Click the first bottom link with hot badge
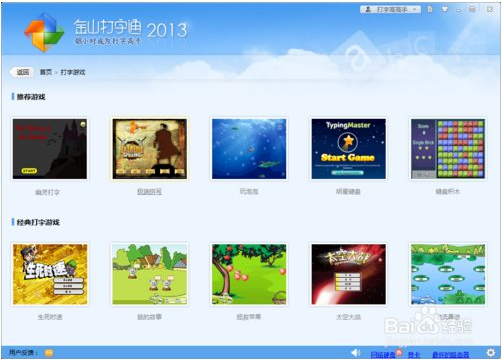This screenshot has width=502, height=360. tap(383, 354)
